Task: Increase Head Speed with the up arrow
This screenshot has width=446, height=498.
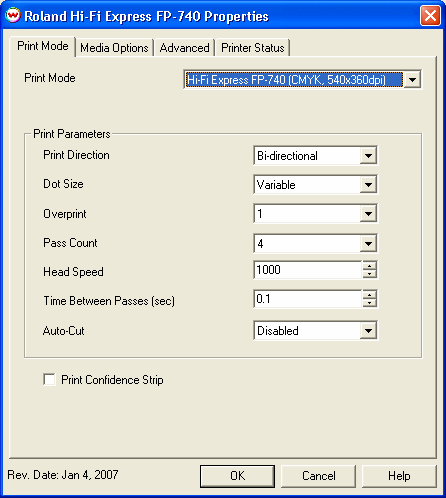Action: [369, 266]
